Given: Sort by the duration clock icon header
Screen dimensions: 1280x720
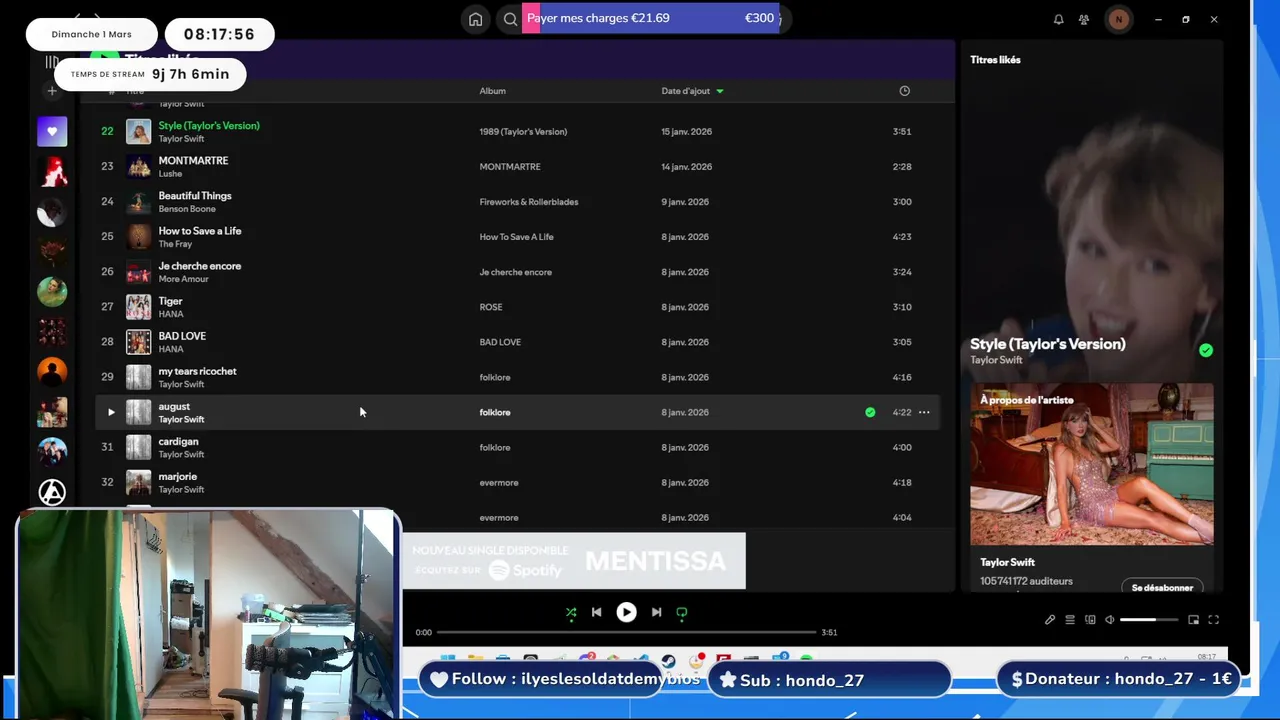Looking at the screenshot, I should (904, 91).
